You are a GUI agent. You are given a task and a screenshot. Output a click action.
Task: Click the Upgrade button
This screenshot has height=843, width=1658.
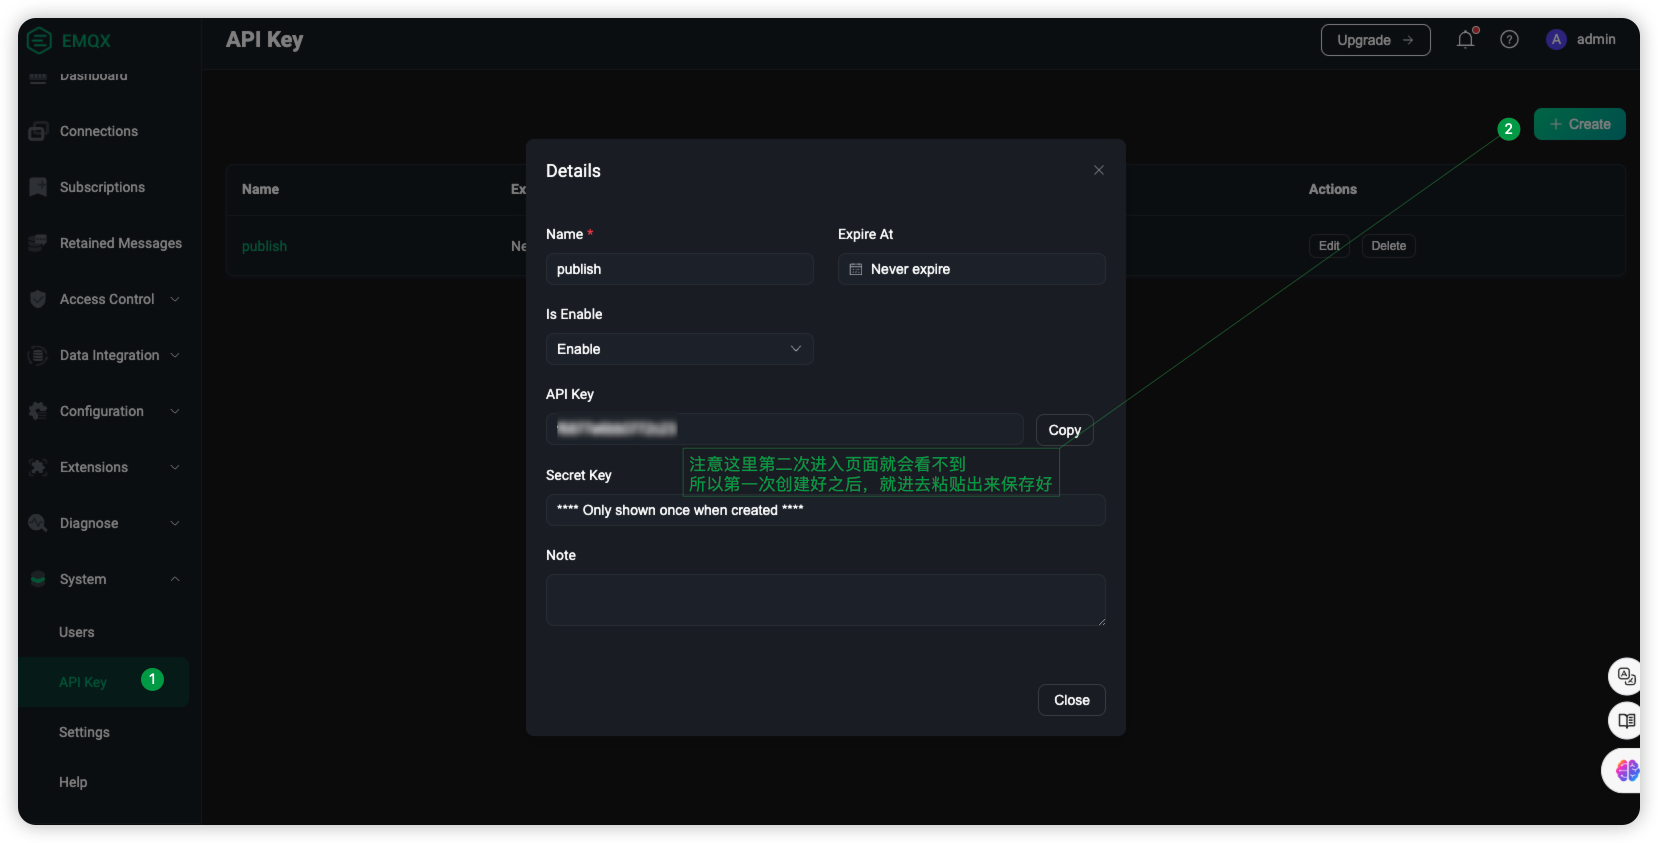pyautogui.click(x=1375, y=40)
